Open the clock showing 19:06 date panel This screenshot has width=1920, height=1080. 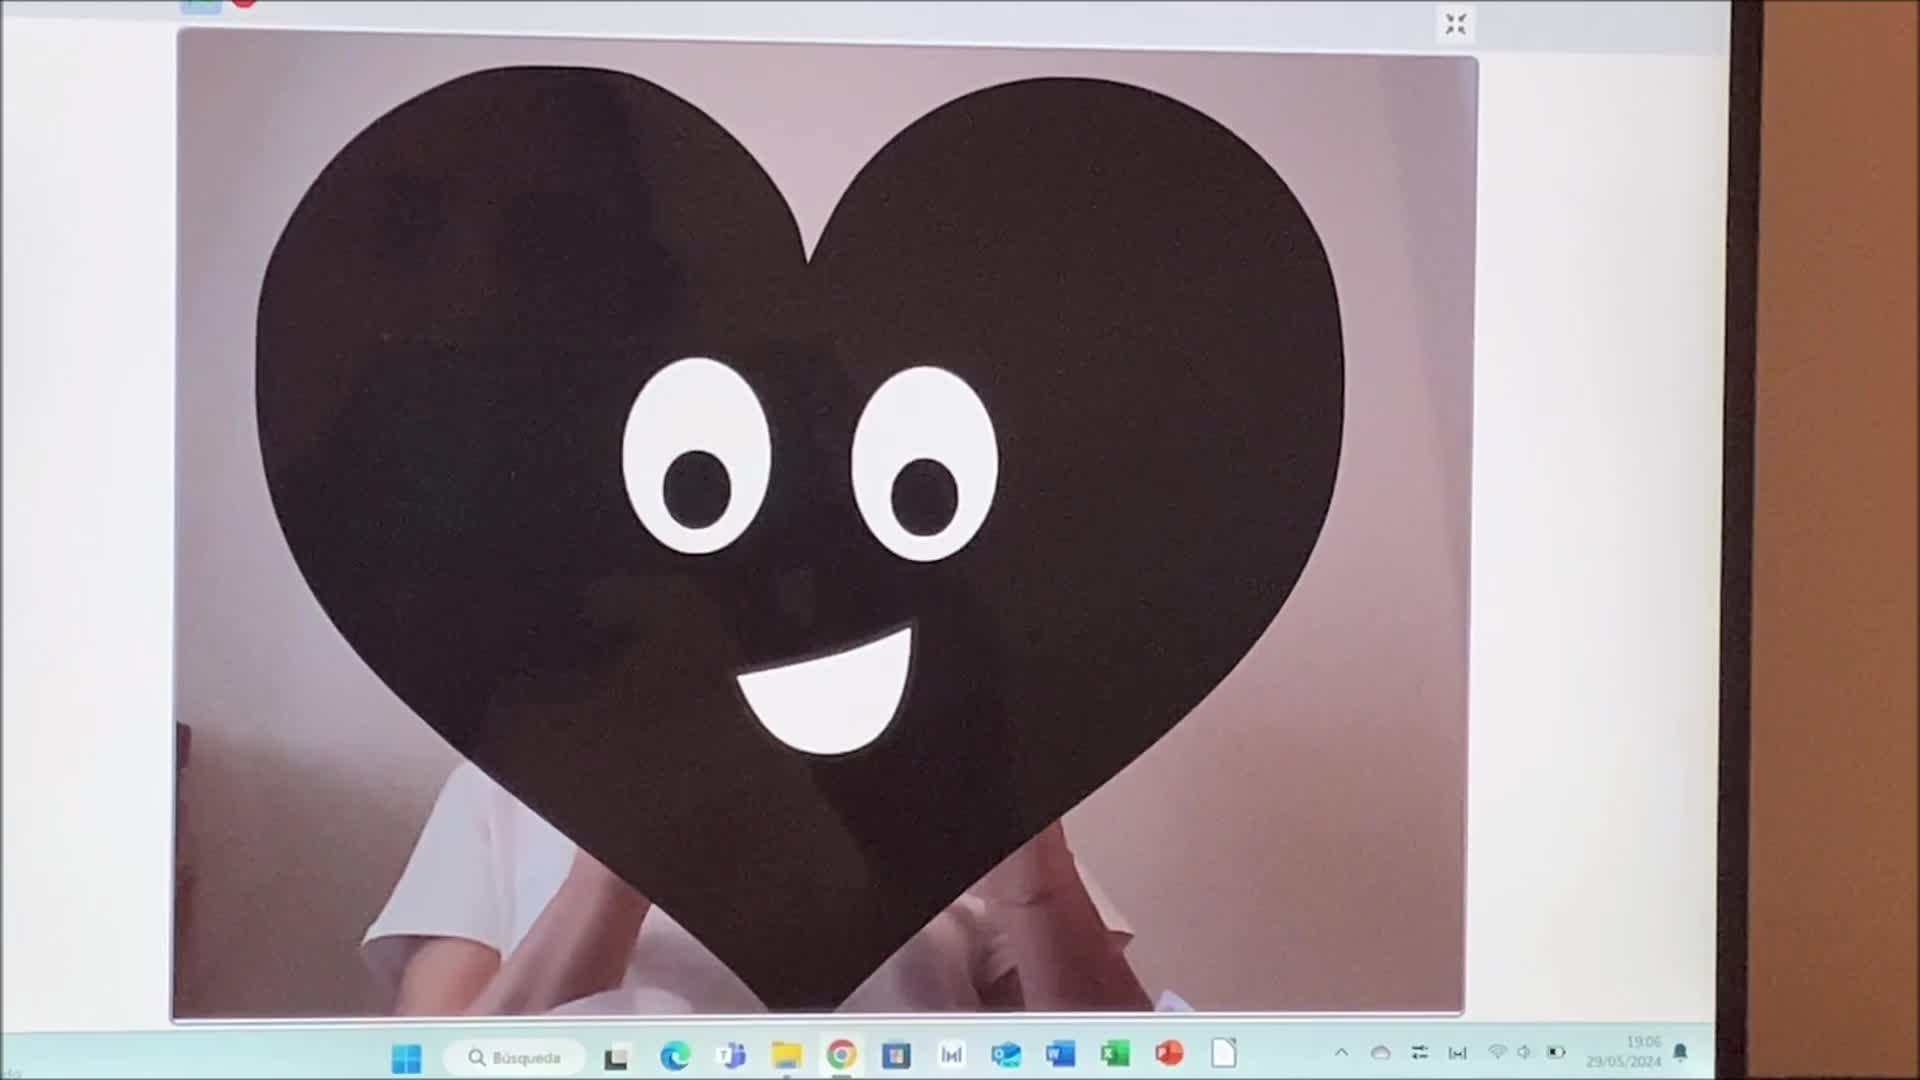pyautogui.click(x=1625, y=1051)
